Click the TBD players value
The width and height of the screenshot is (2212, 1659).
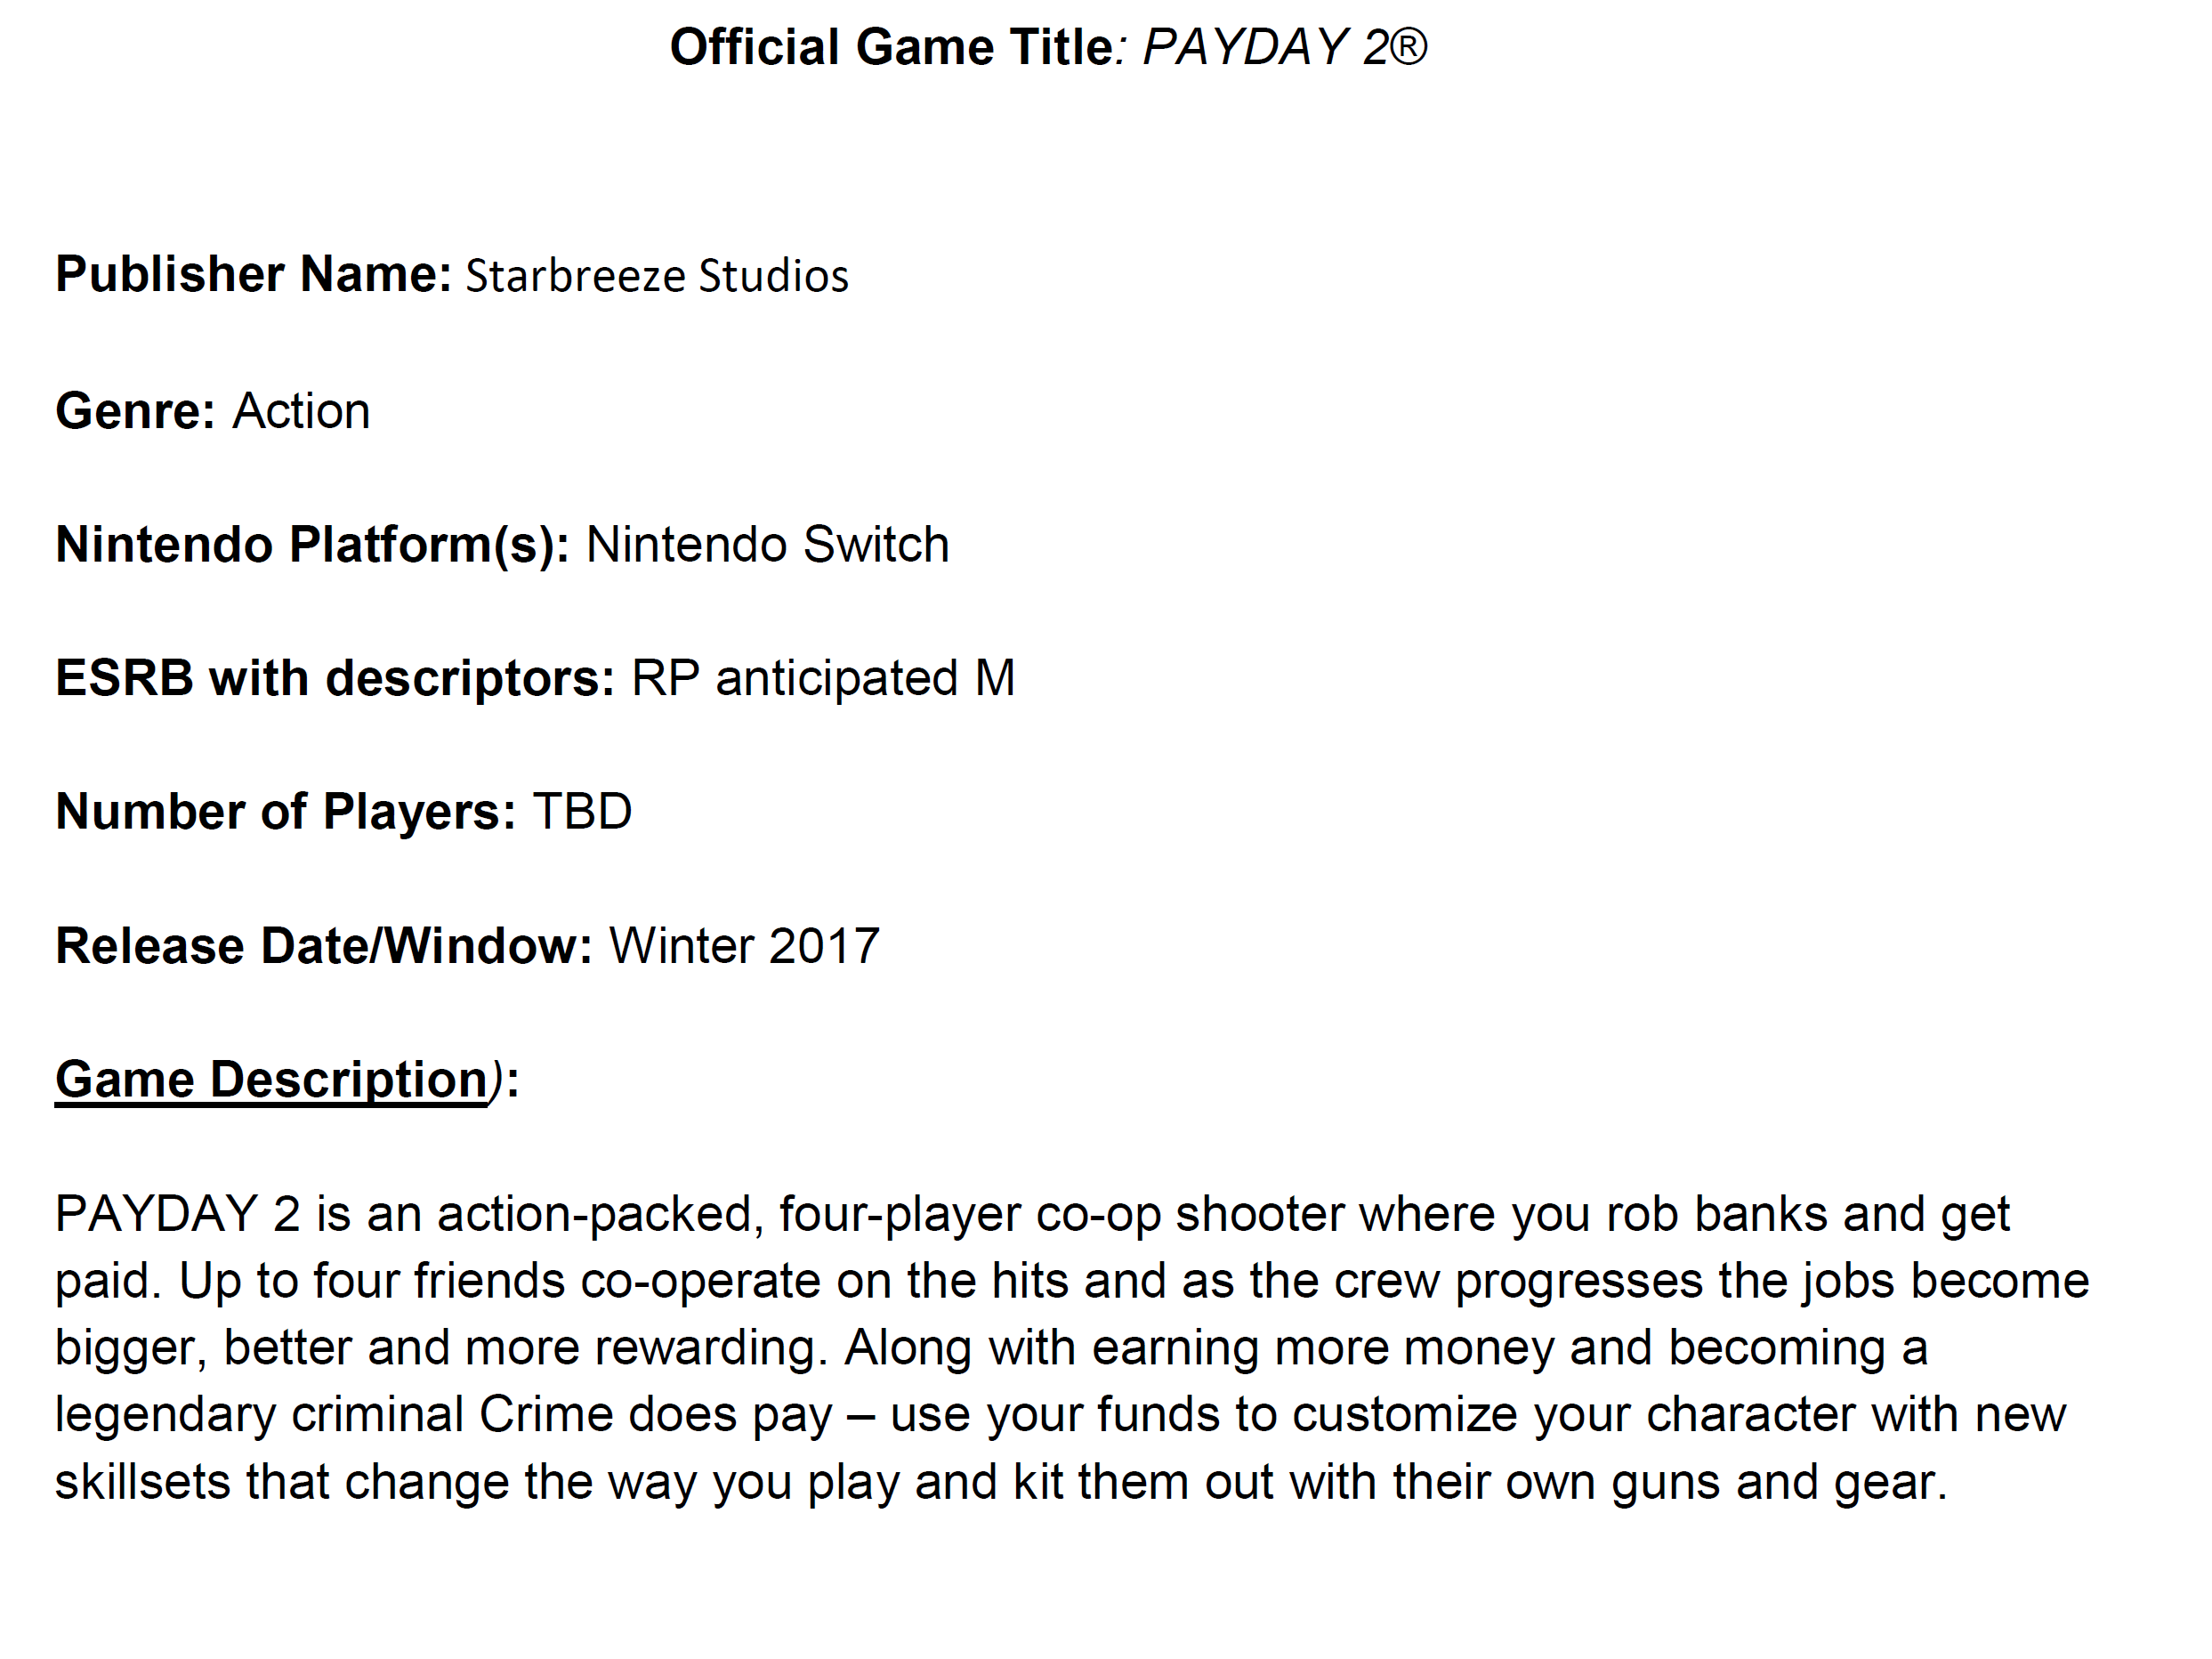click(582, 811)
